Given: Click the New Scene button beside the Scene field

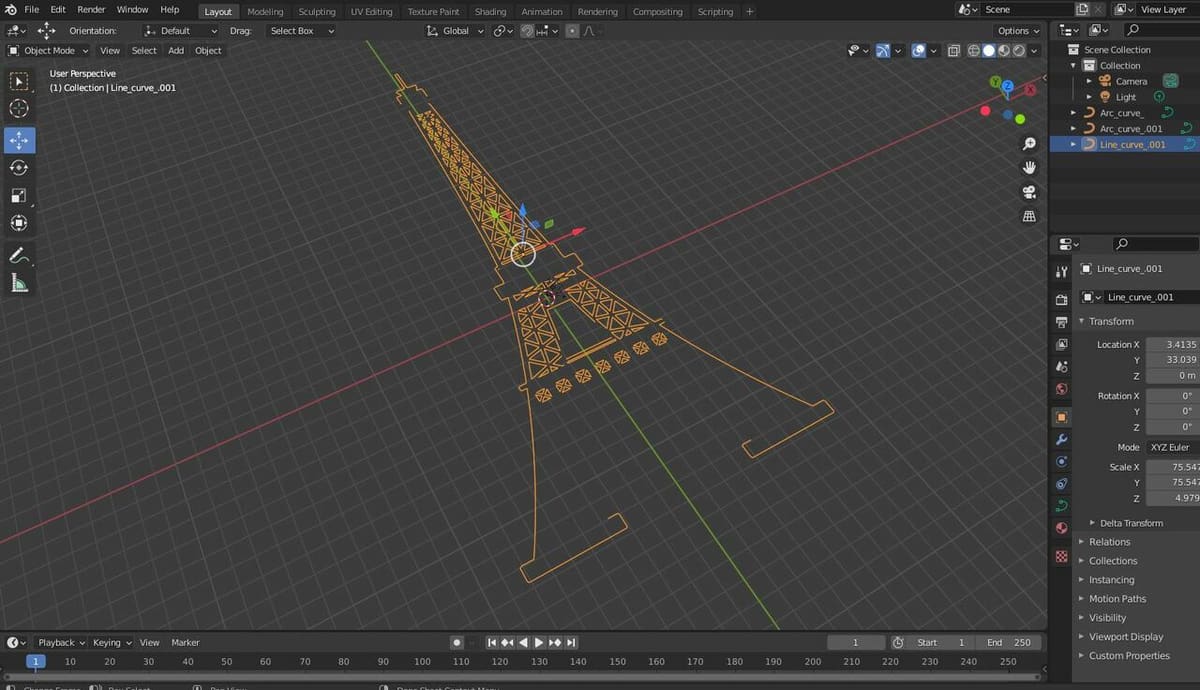Looking at the screenshot, I should [x=1083, y=9].
